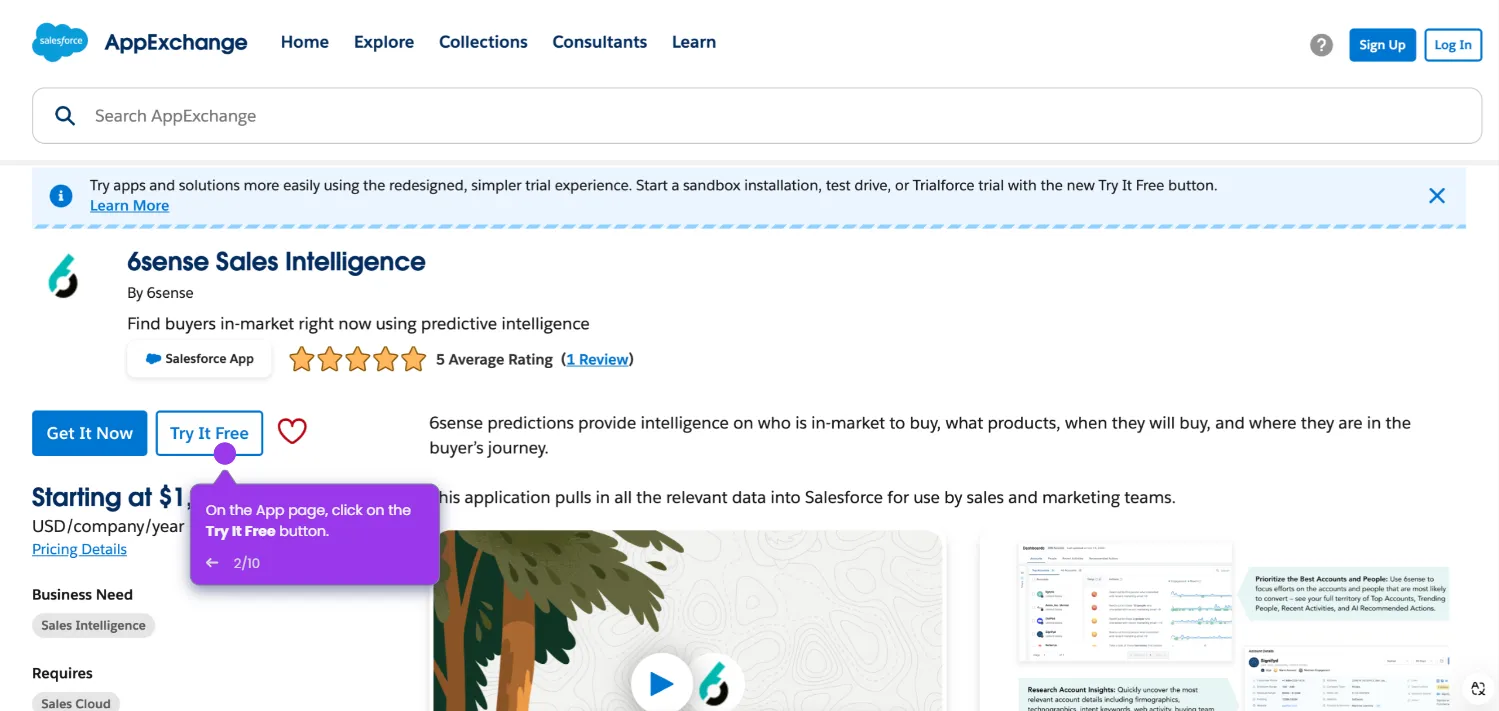This screenshot has height=711, width=1499.
Task: Dismiss the info banner with X
Action: (1437, 196)
